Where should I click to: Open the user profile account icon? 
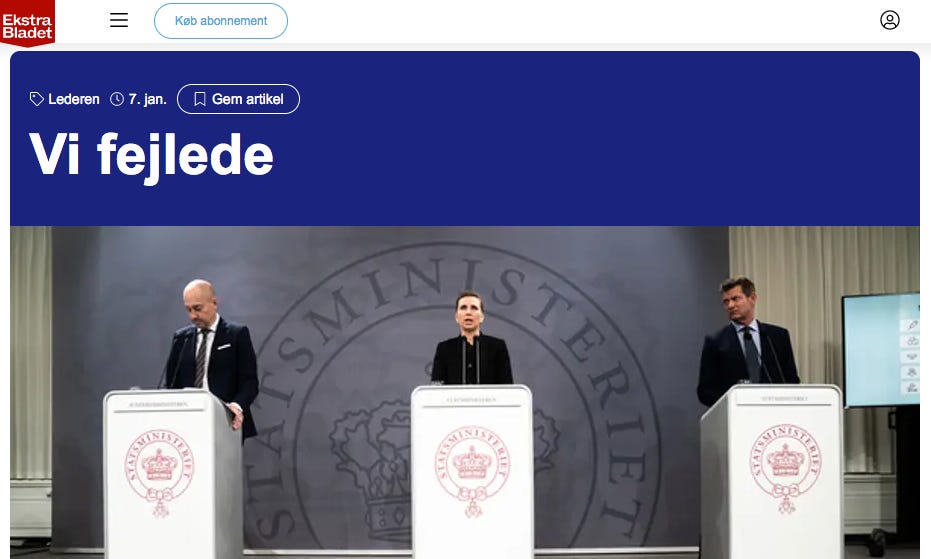pyautogui.click(x=889, y=20)
